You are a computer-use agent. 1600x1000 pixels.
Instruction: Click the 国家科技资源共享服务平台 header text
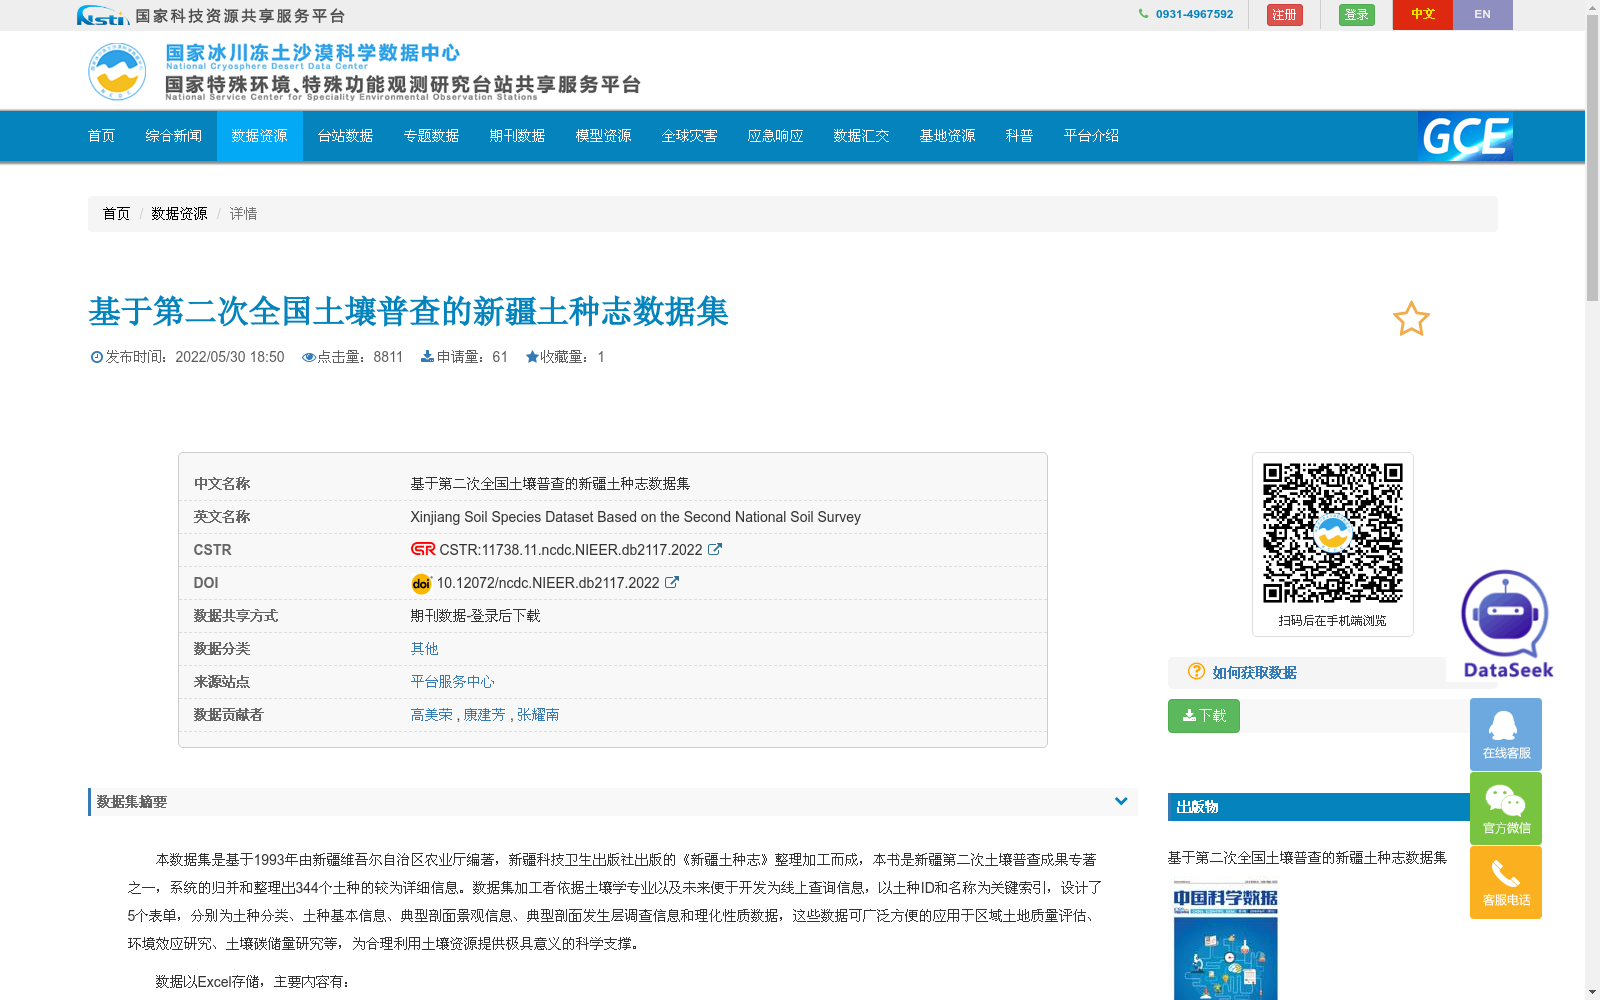coord(240,16)
